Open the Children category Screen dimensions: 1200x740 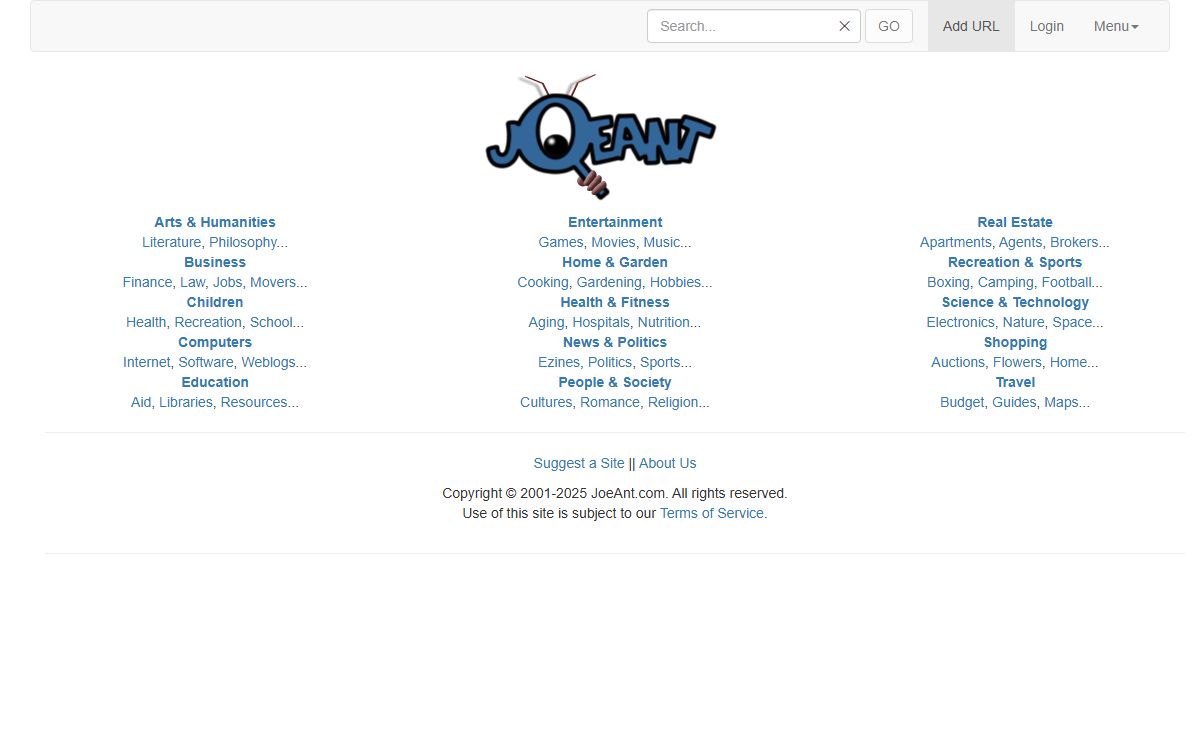tap(215, 302)
